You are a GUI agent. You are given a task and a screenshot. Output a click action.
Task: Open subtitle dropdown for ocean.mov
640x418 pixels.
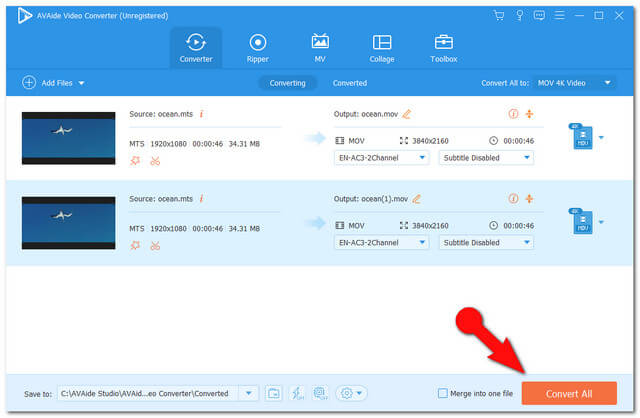pyautogui.click(x=486, y=158)
